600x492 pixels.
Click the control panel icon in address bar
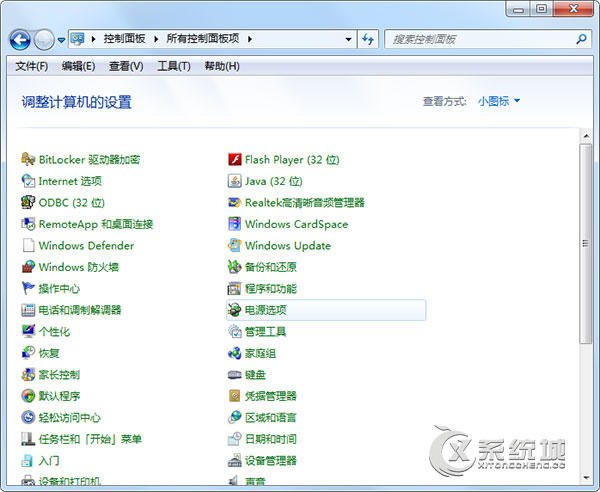(78, 39)
